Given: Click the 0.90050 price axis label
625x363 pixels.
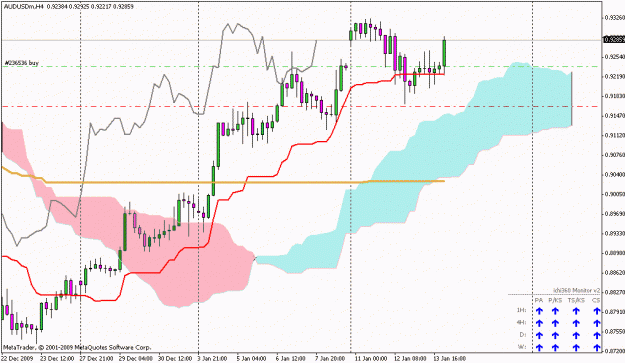Looking at the screenshot, I should tap(614, 194).
